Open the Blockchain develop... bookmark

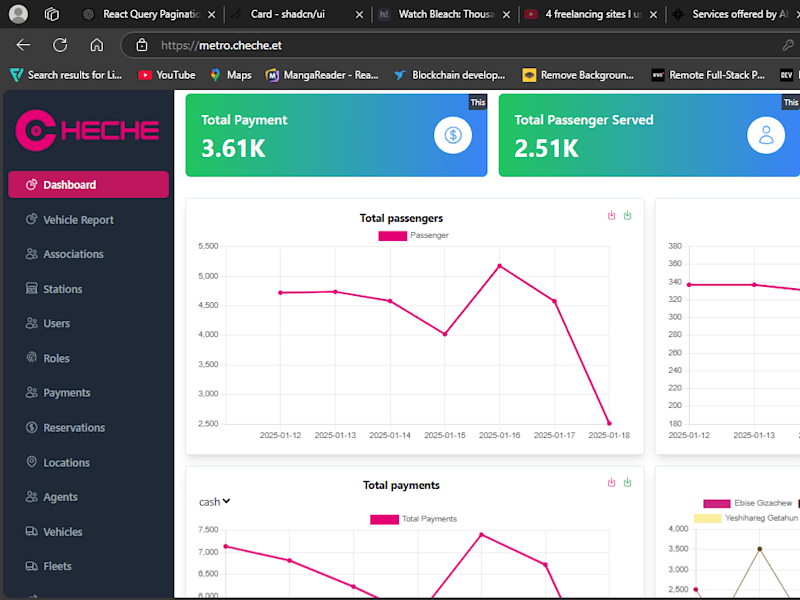click(x=449, y=75)
